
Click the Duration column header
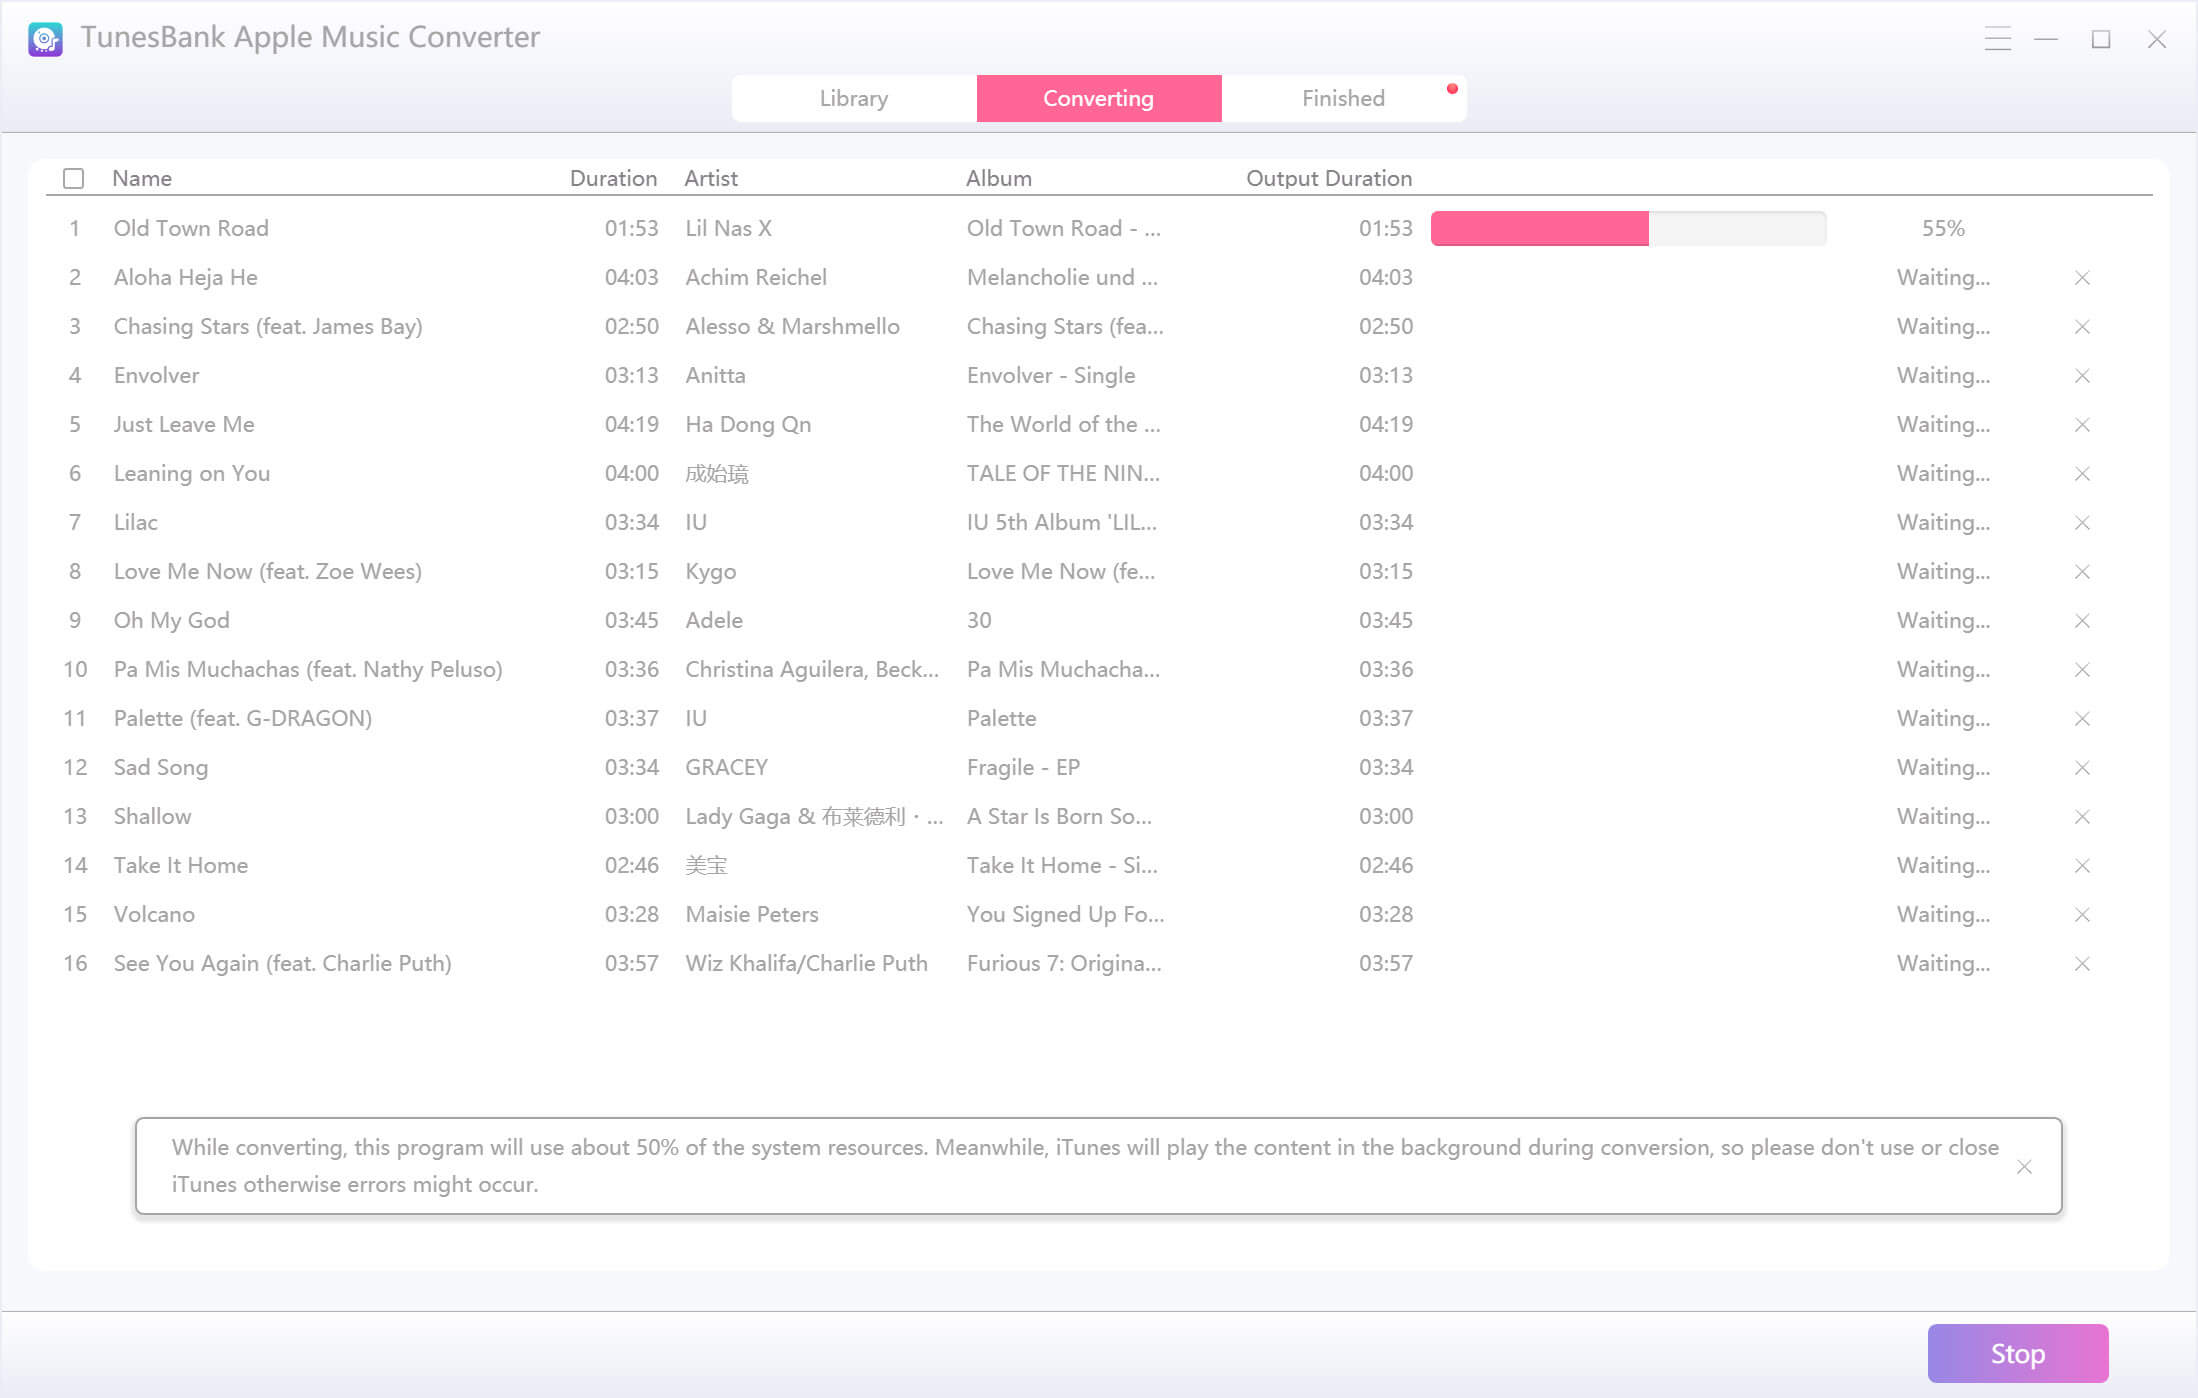tap(613, 178)
